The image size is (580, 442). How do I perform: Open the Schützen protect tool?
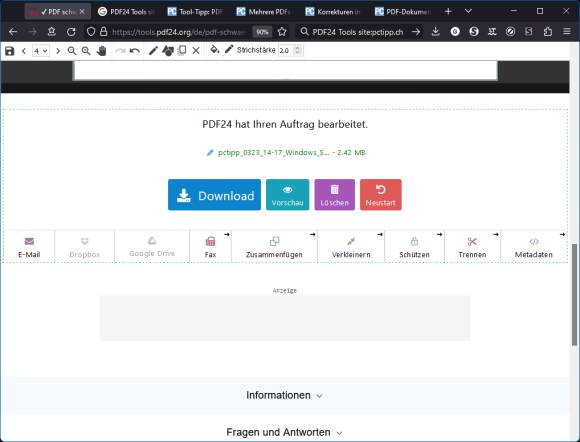414,247
